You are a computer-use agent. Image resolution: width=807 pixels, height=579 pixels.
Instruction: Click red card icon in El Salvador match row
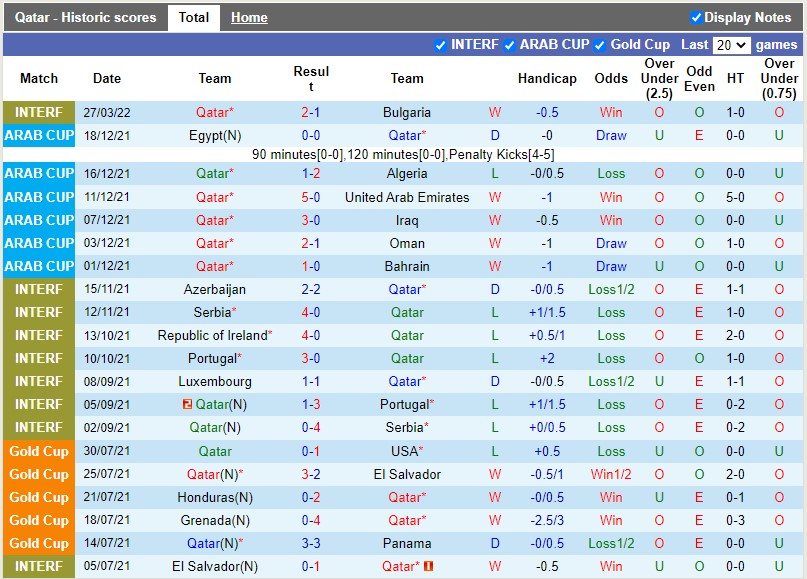(x=429, y=566)
